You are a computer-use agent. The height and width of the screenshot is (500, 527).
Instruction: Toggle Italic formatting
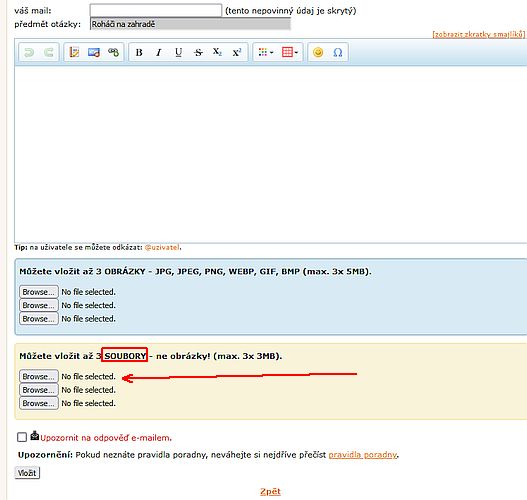[x=159, y=52]
